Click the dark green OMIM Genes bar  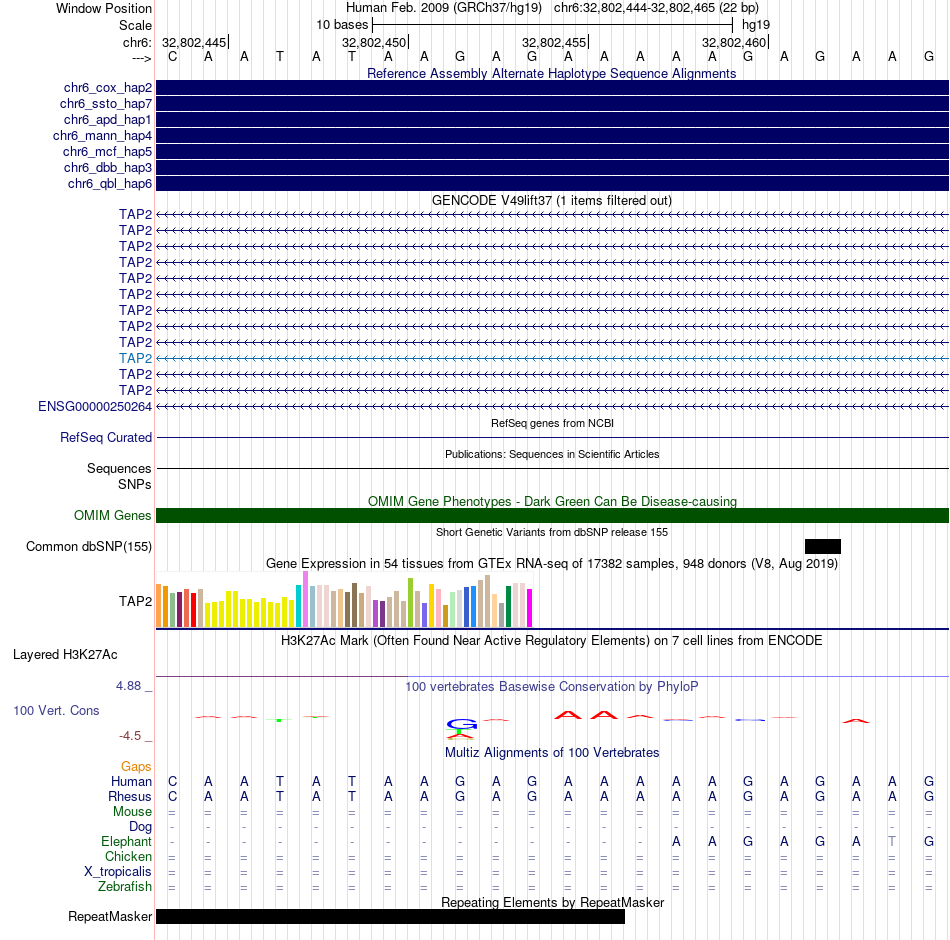point(552,516)
